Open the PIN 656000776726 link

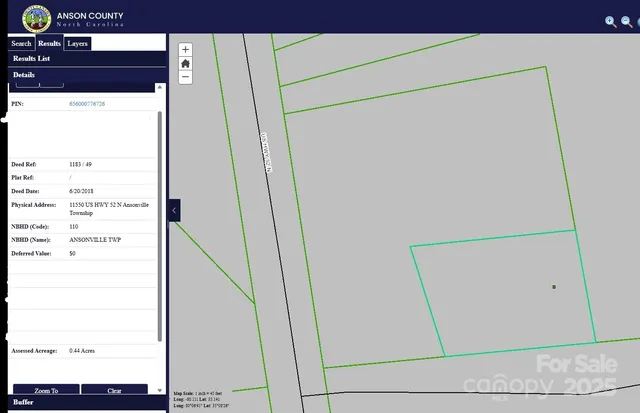(87, 104)
